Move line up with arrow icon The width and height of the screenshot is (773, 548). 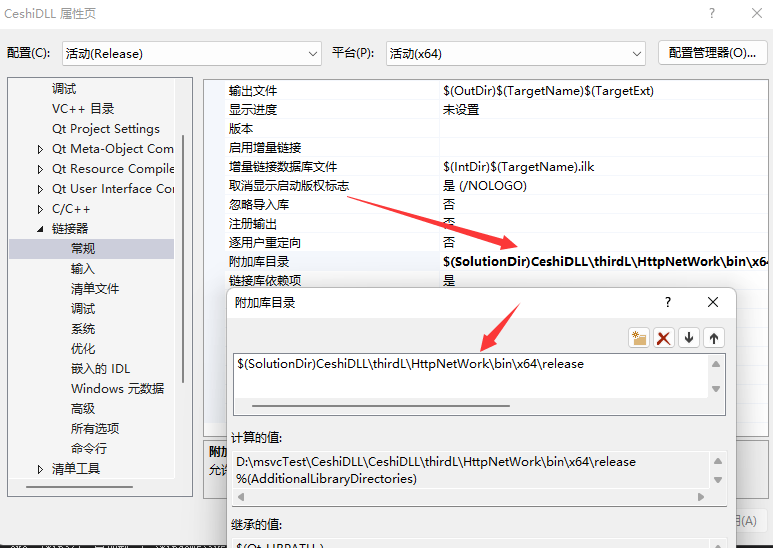713,338
